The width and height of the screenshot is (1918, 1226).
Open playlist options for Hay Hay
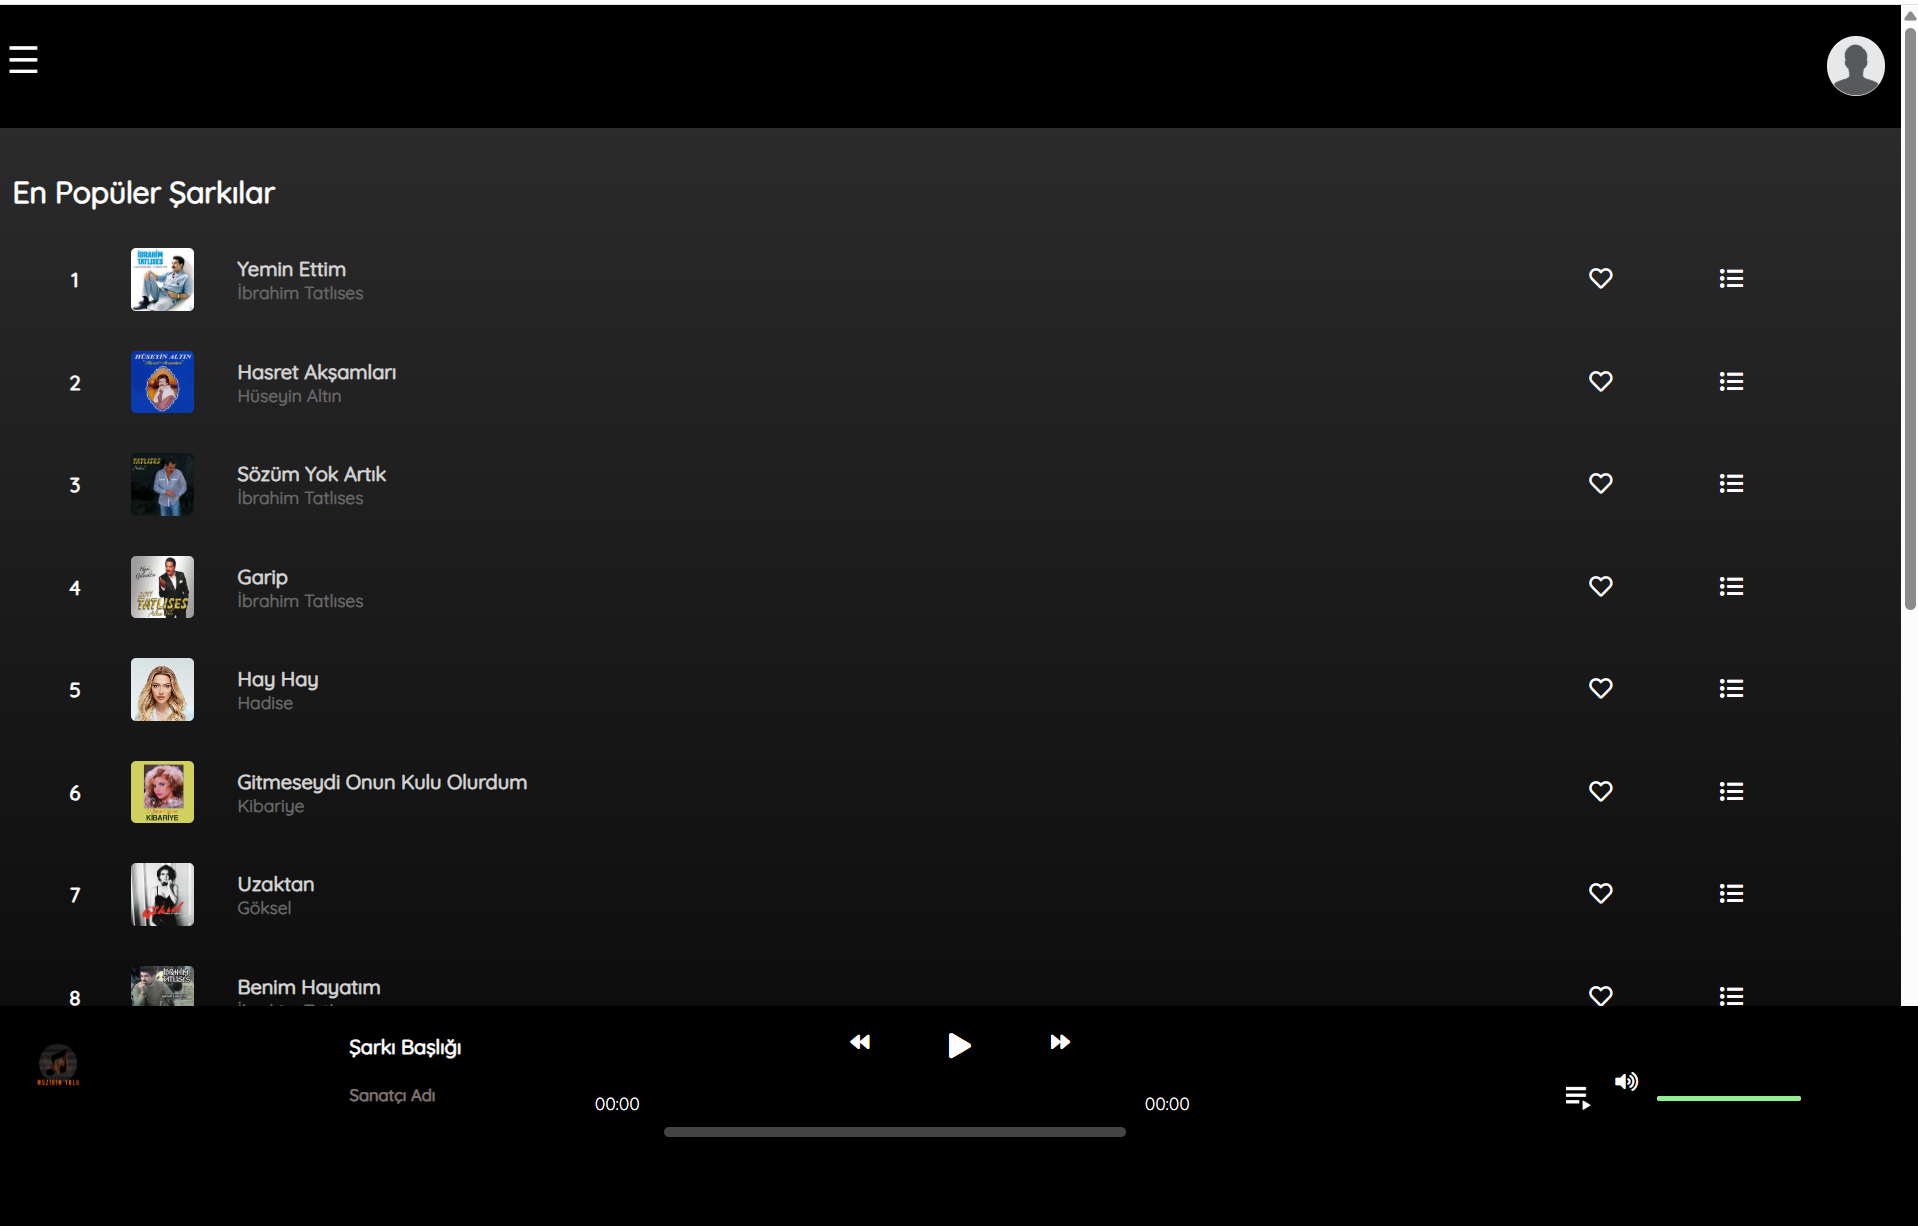pyautogui.click(x=1731, y=688)
